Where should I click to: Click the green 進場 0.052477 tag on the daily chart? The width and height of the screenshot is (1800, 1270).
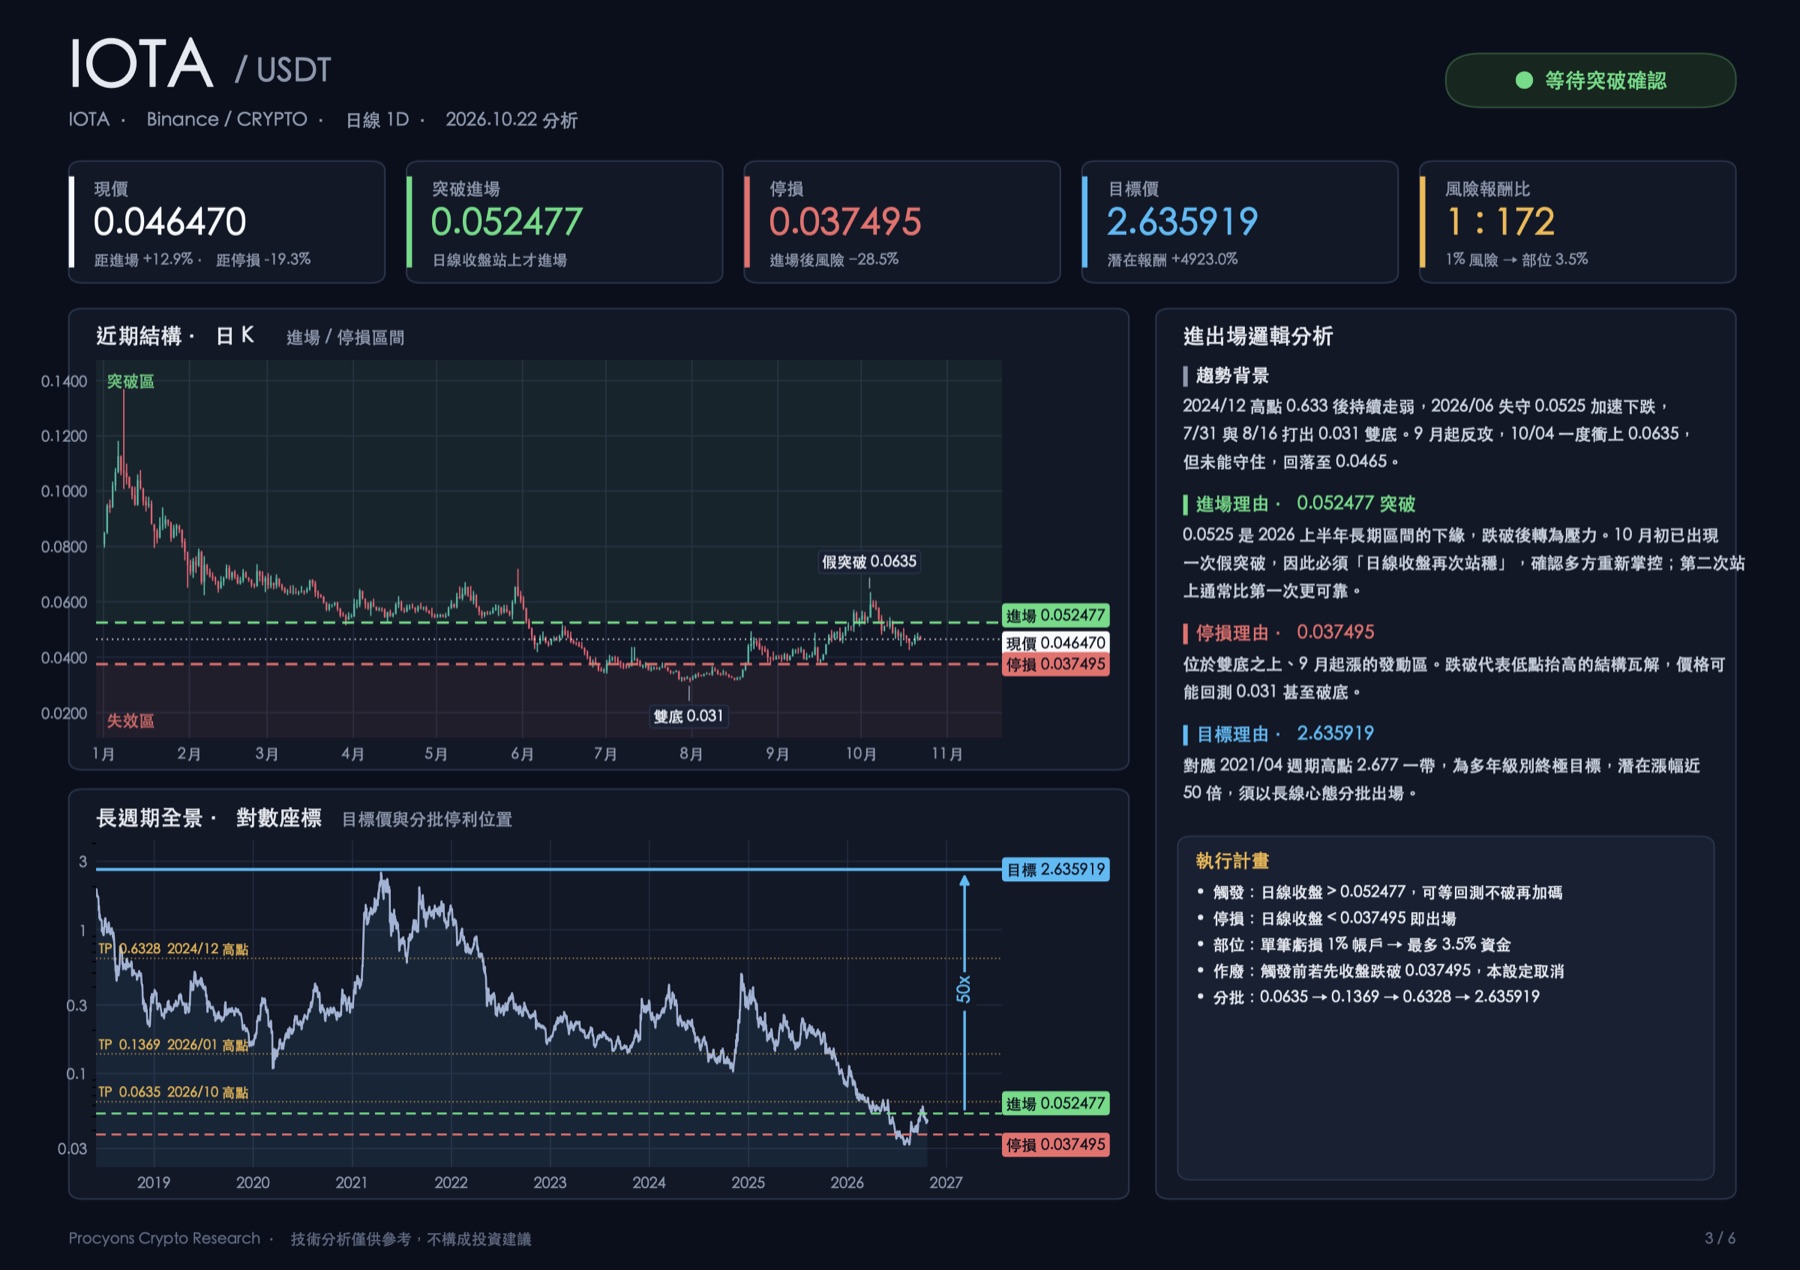[1055, 616]
